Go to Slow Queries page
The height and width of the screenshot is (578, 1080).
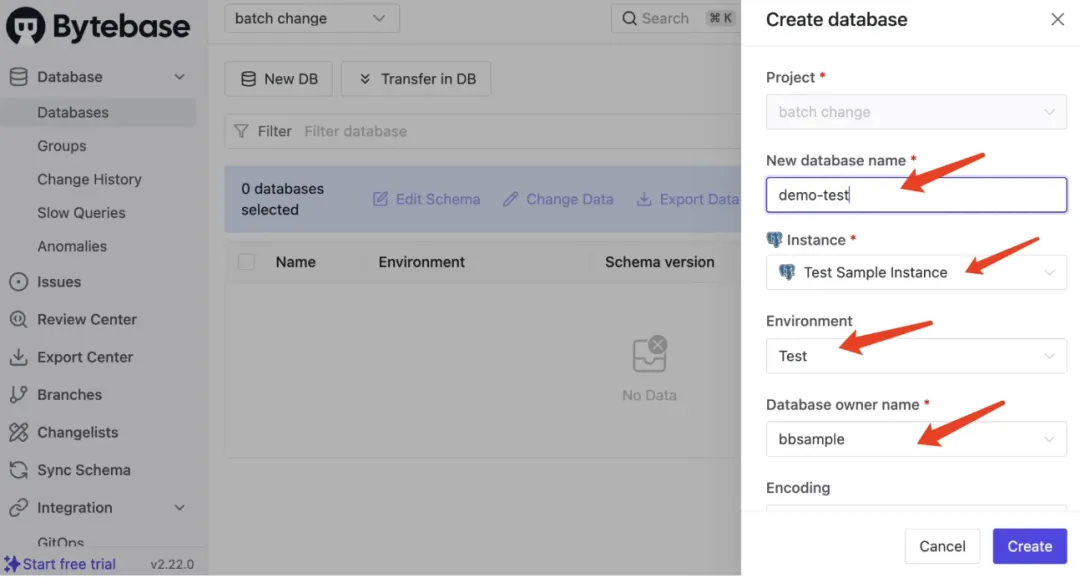pyautogui.click(x=81, y=213)
